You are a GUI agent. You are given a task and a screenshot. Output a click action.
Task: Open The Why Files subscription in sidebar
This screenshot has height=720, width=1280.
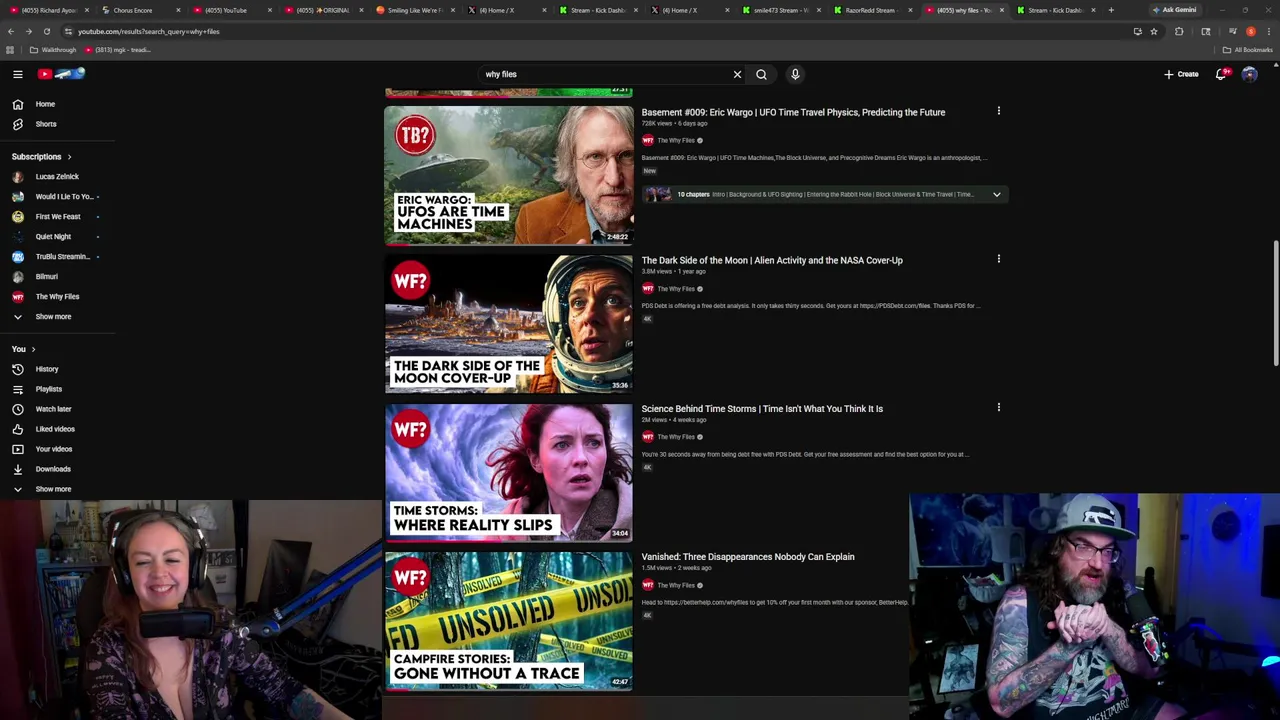tap(58, 297)
